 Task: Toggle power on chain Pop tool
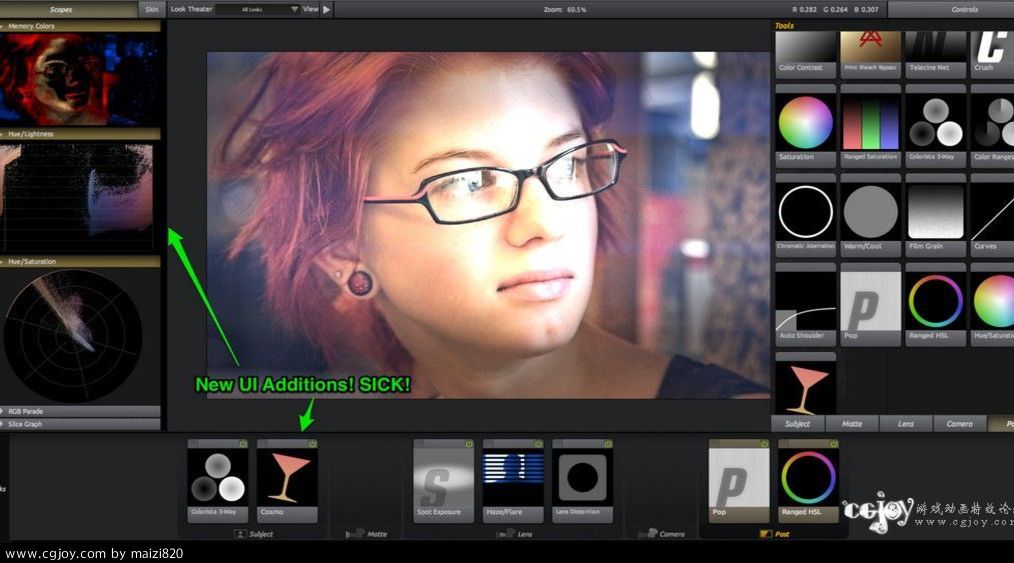[x=764, y=444]
